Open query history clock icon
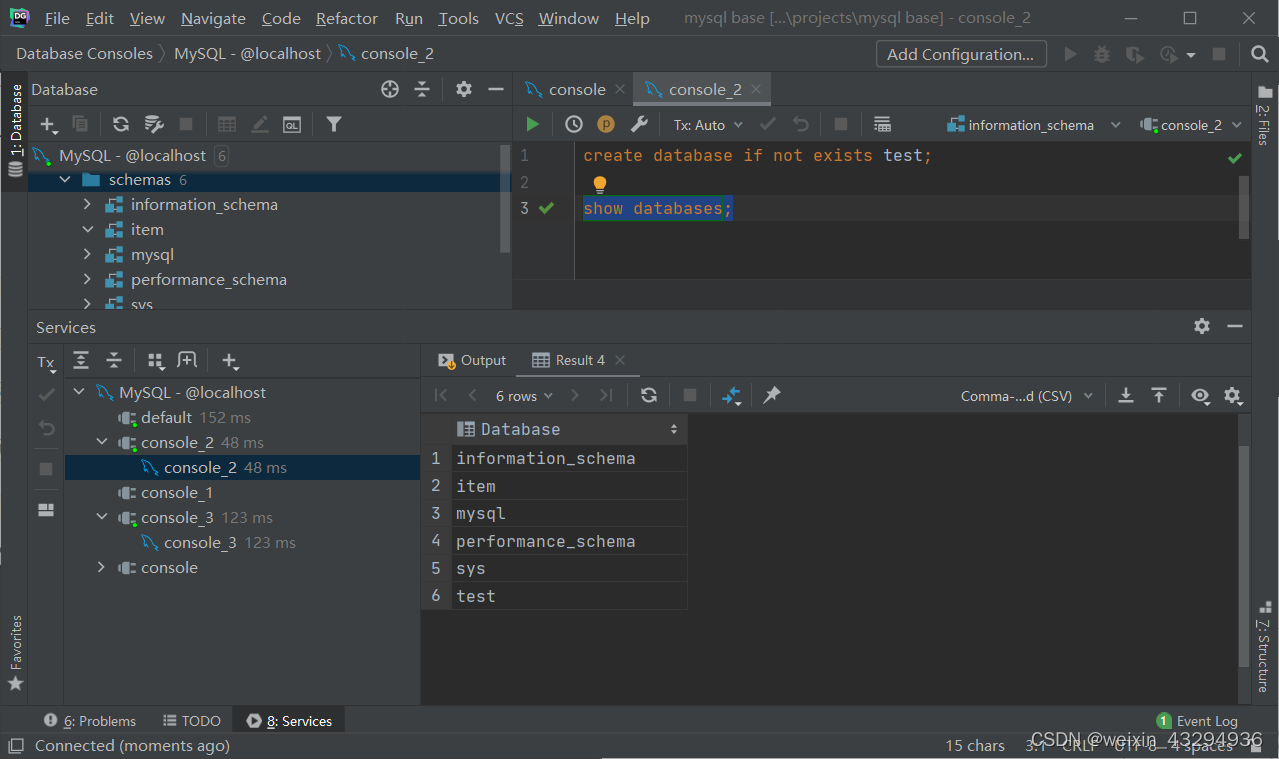The width and height of the screenshot is (1279, 759). pos(574,124)
